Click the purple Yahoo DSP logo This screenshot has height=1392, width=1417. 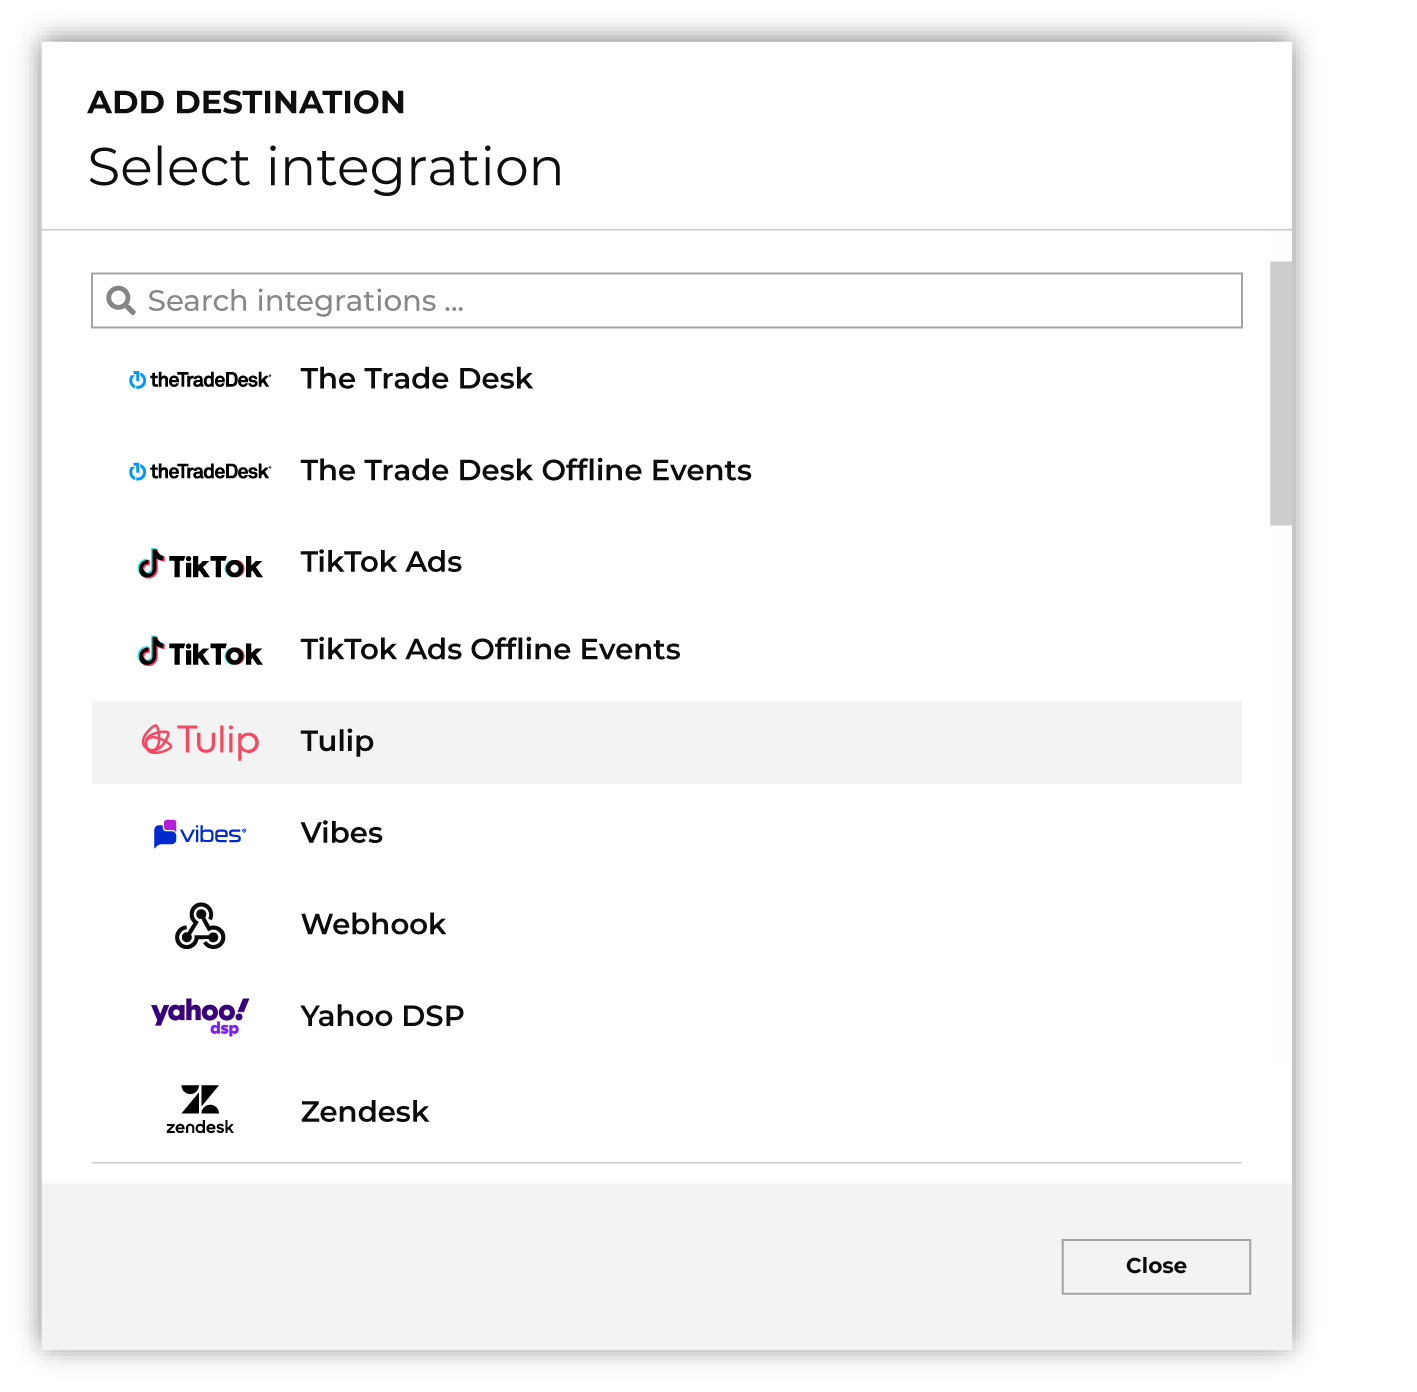(200, 1016)
